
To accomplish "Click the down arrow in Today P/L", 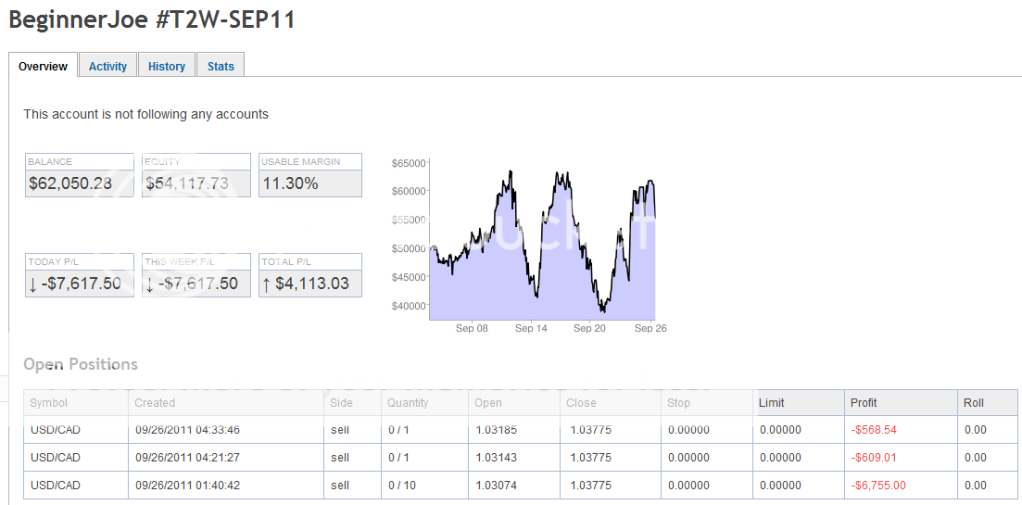I will tap(33, 284).
